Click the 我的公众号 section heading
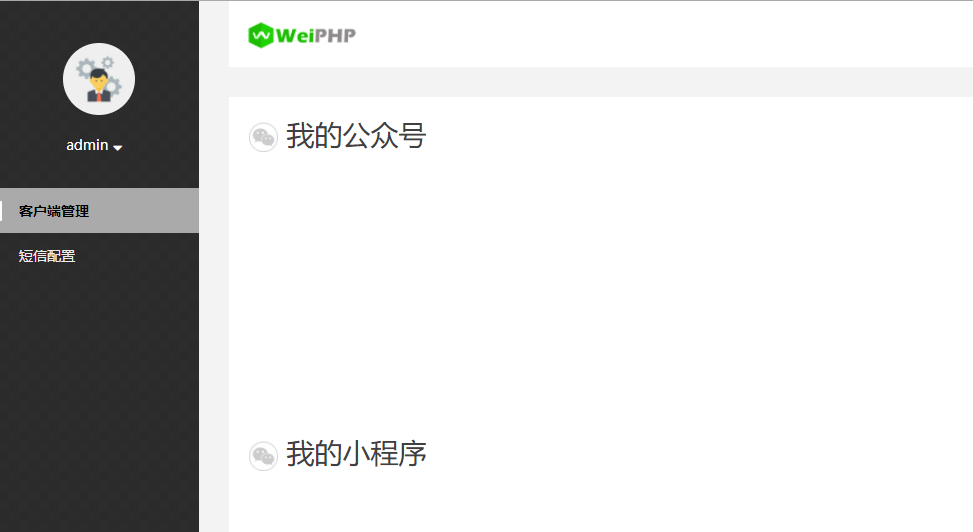 356,136
